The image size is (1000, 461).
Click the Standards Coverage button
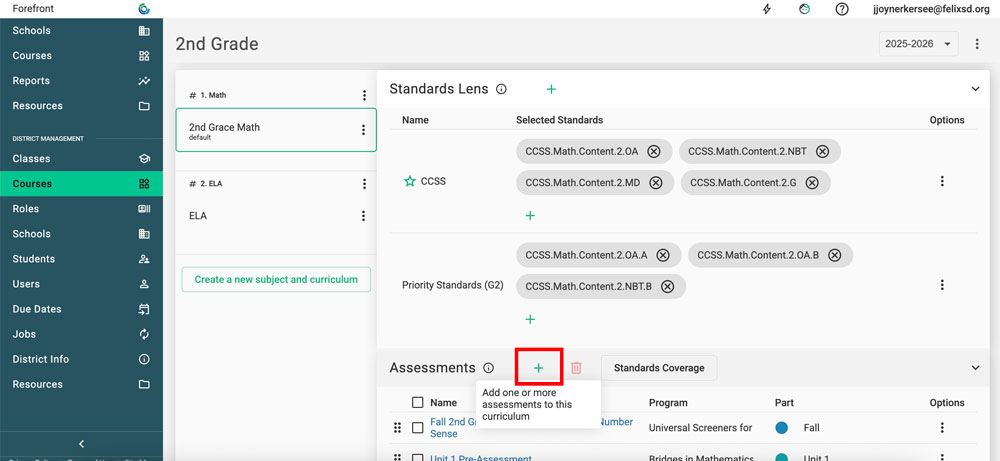tap(658, 368)
